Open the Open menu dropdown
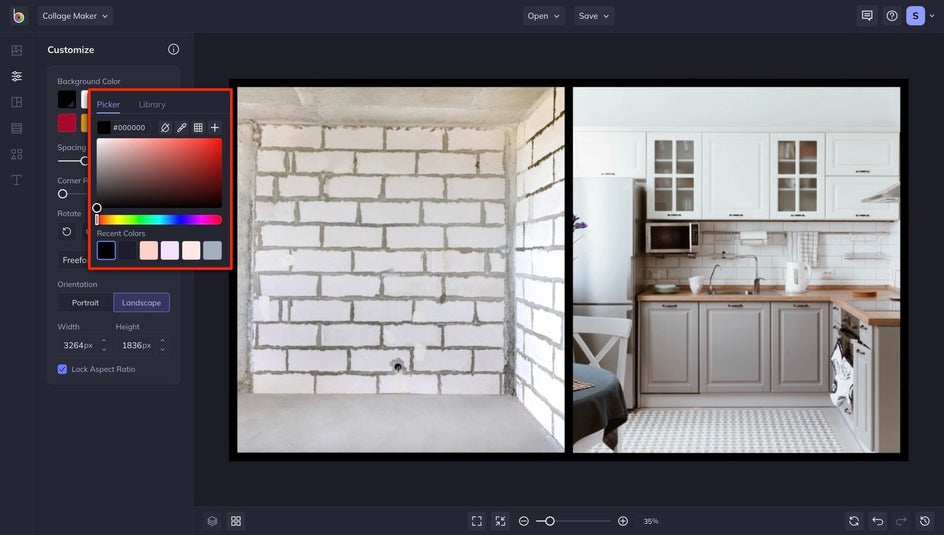Viewport: 944px width, 535px height. [x=544, y=16]
